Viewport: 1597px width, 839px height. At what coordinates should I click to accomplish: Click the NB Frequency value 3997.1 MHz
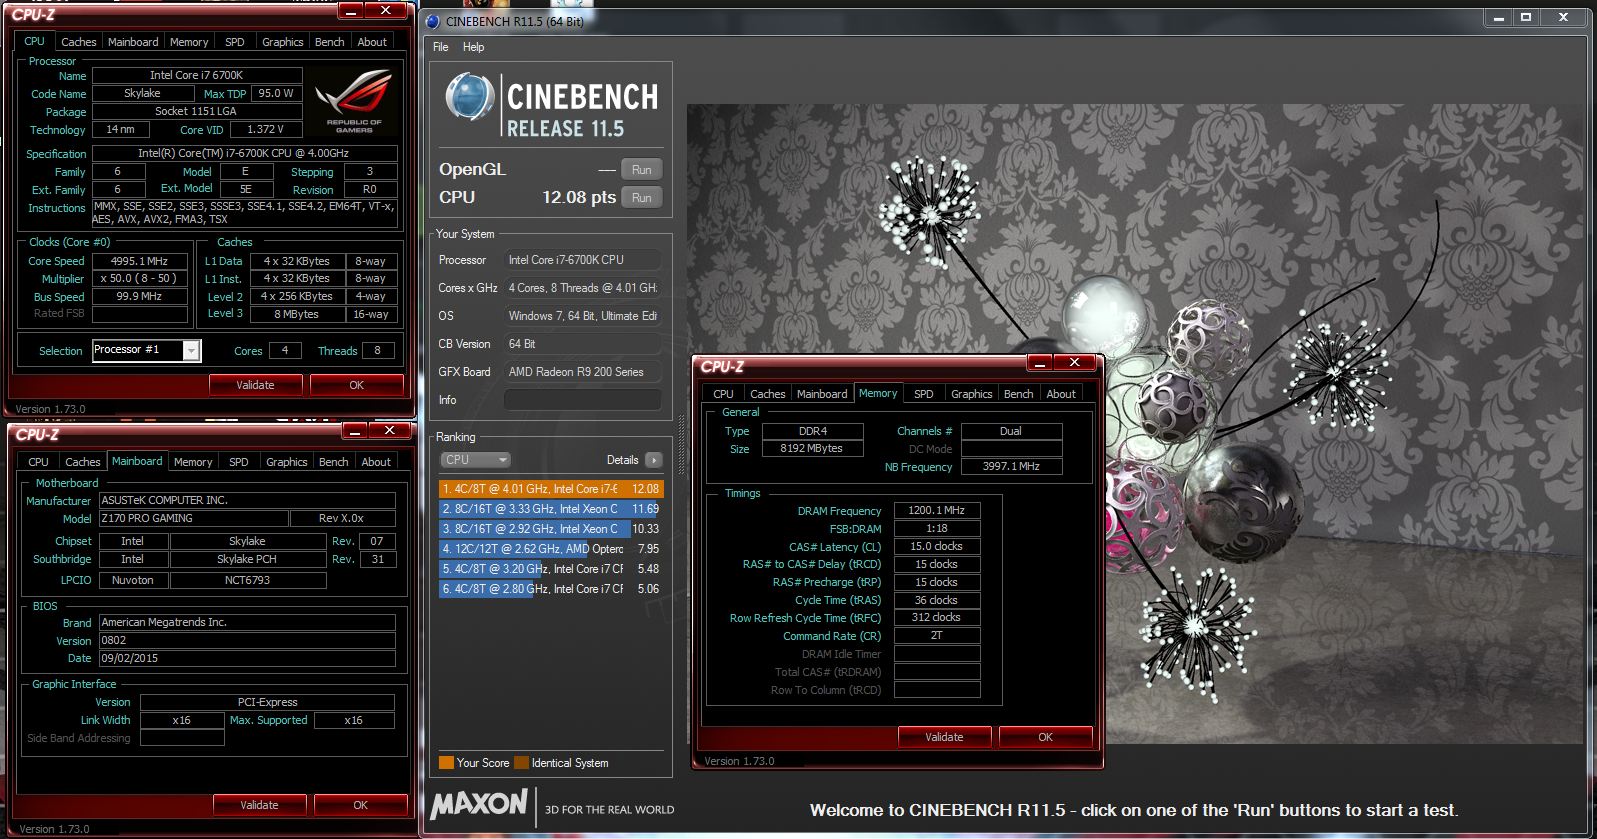coord(1011,467)
